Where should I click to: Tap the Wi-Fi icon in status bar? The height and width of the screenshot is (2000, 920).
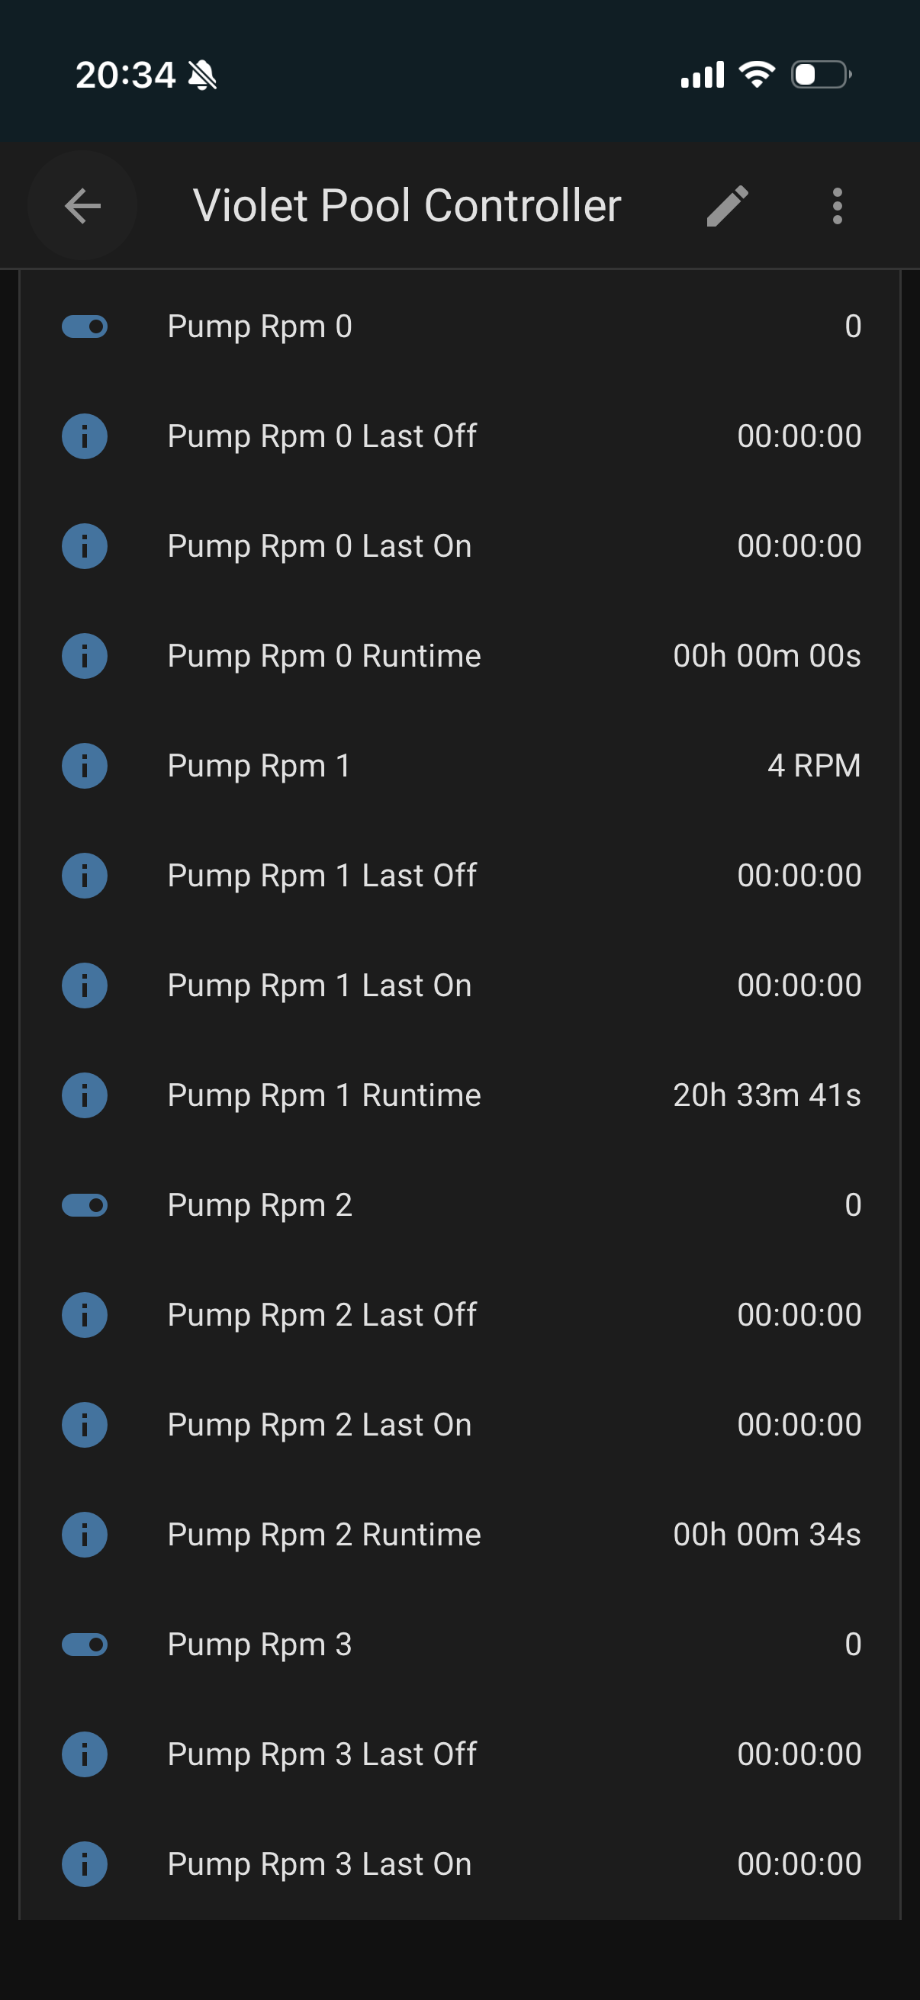tap(757, 74)
